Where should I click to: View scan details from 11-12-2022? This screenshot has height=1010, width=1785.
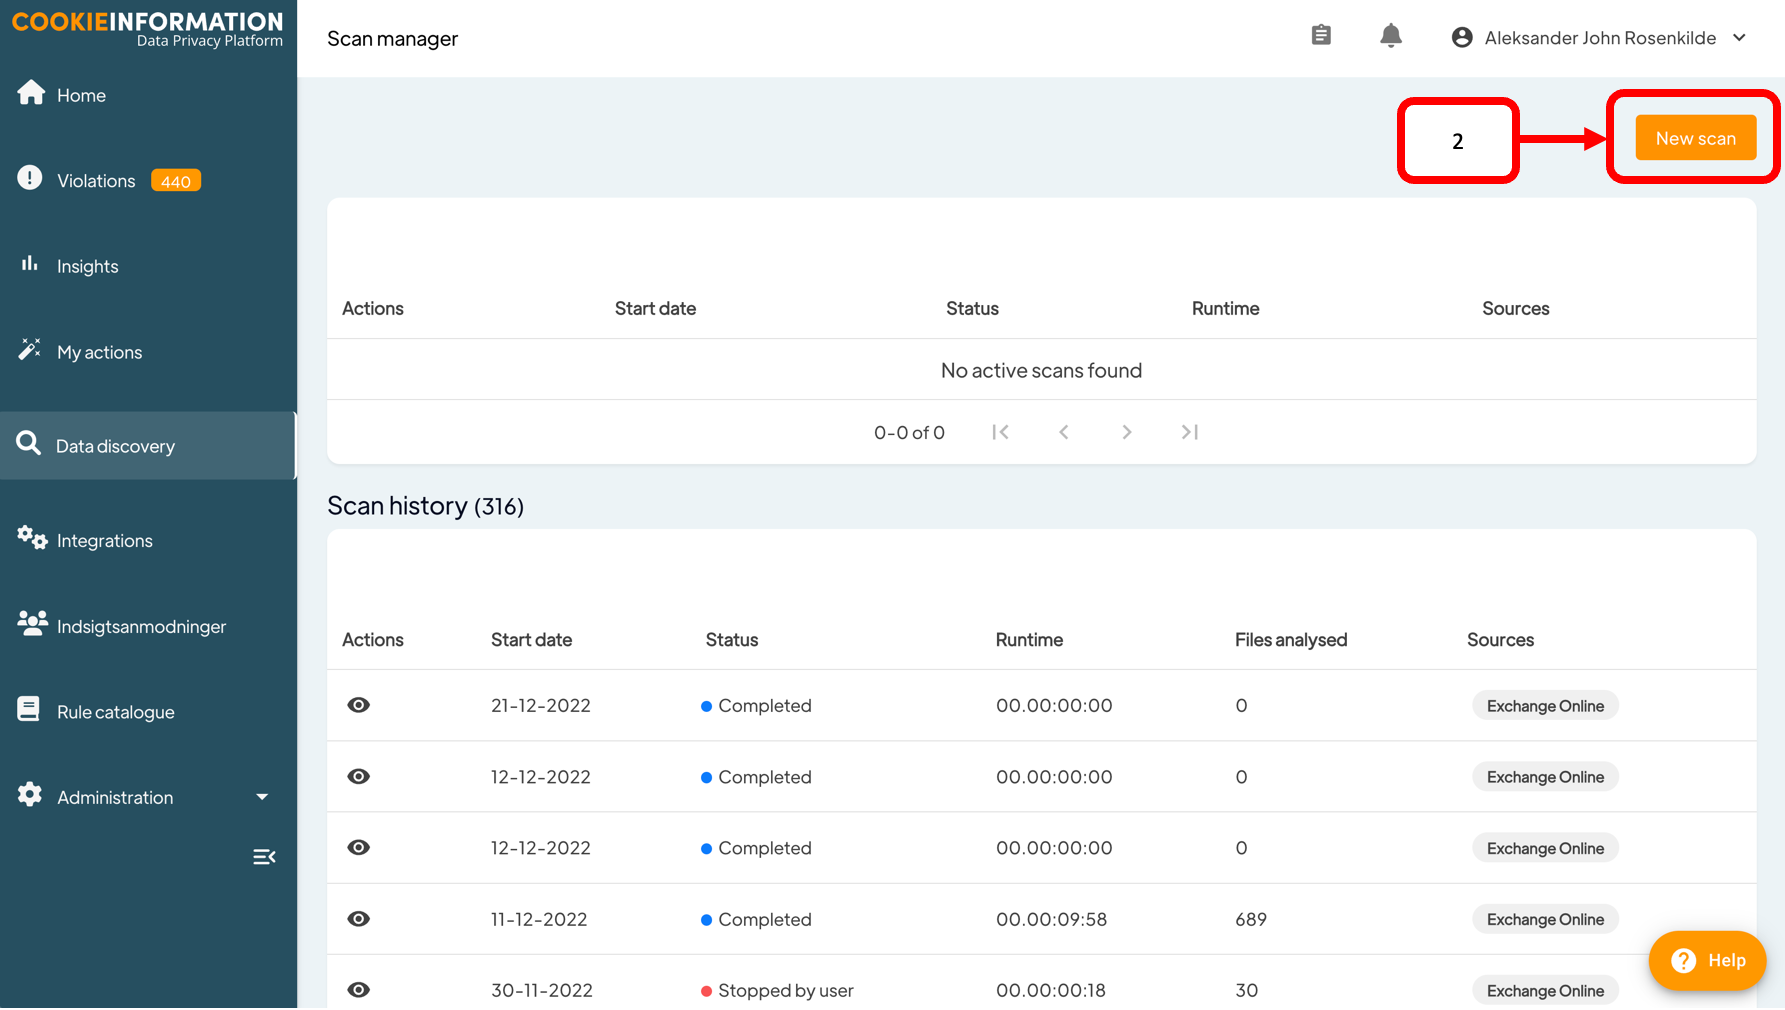coord(358,919)
